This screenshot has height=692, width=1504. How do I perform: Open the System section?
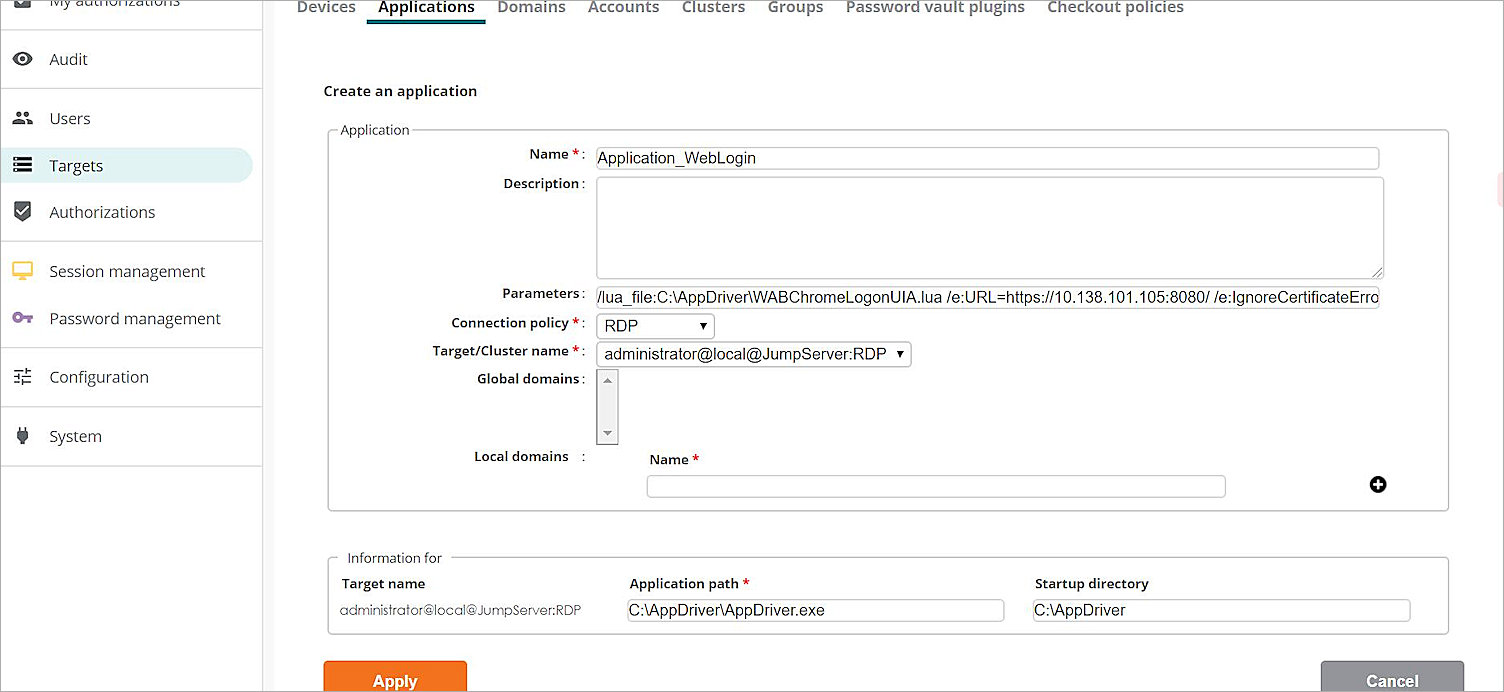75,436
